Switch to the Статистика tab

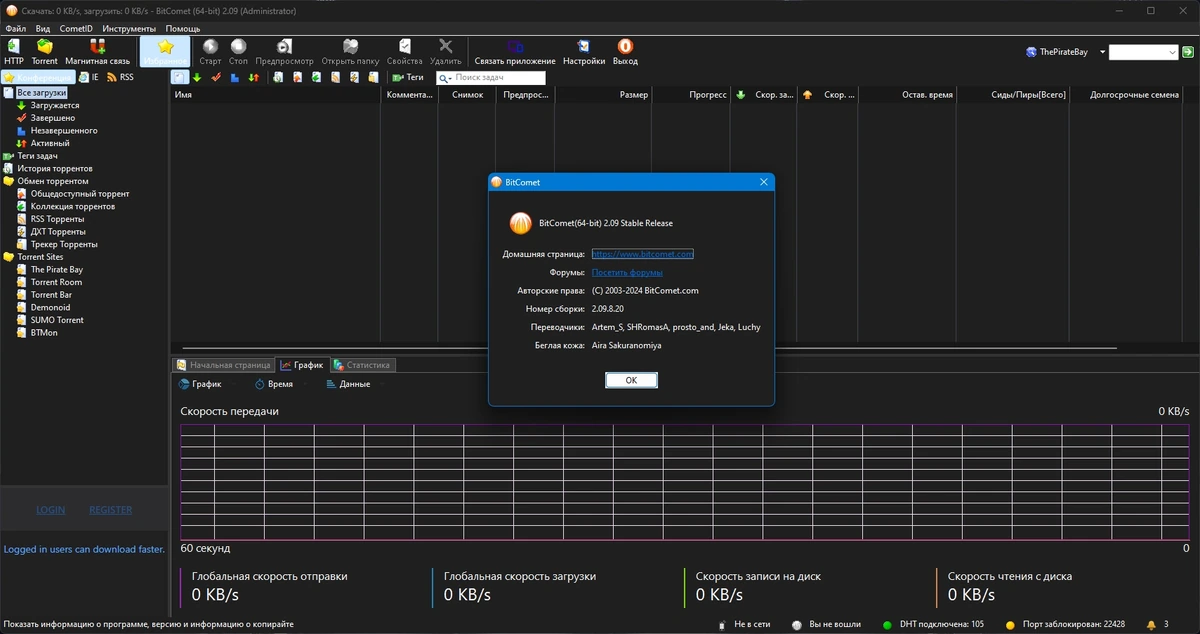tap(363, 365)
